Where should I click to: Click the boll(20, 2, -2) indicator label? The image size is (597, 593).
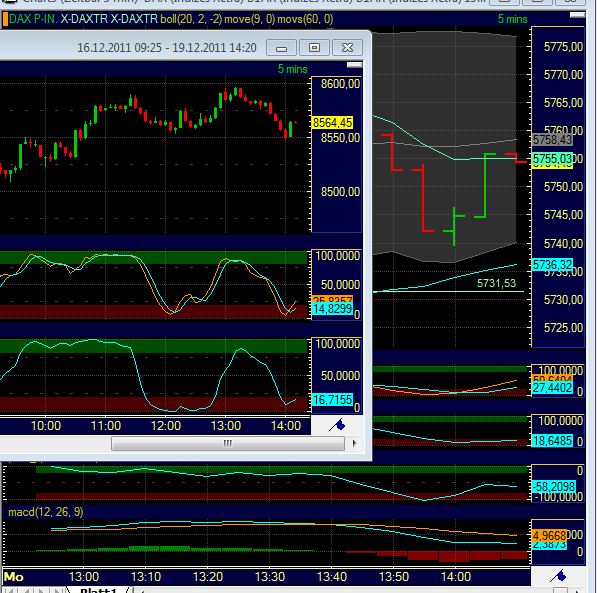pyautogui.click(x=191, y=19)
